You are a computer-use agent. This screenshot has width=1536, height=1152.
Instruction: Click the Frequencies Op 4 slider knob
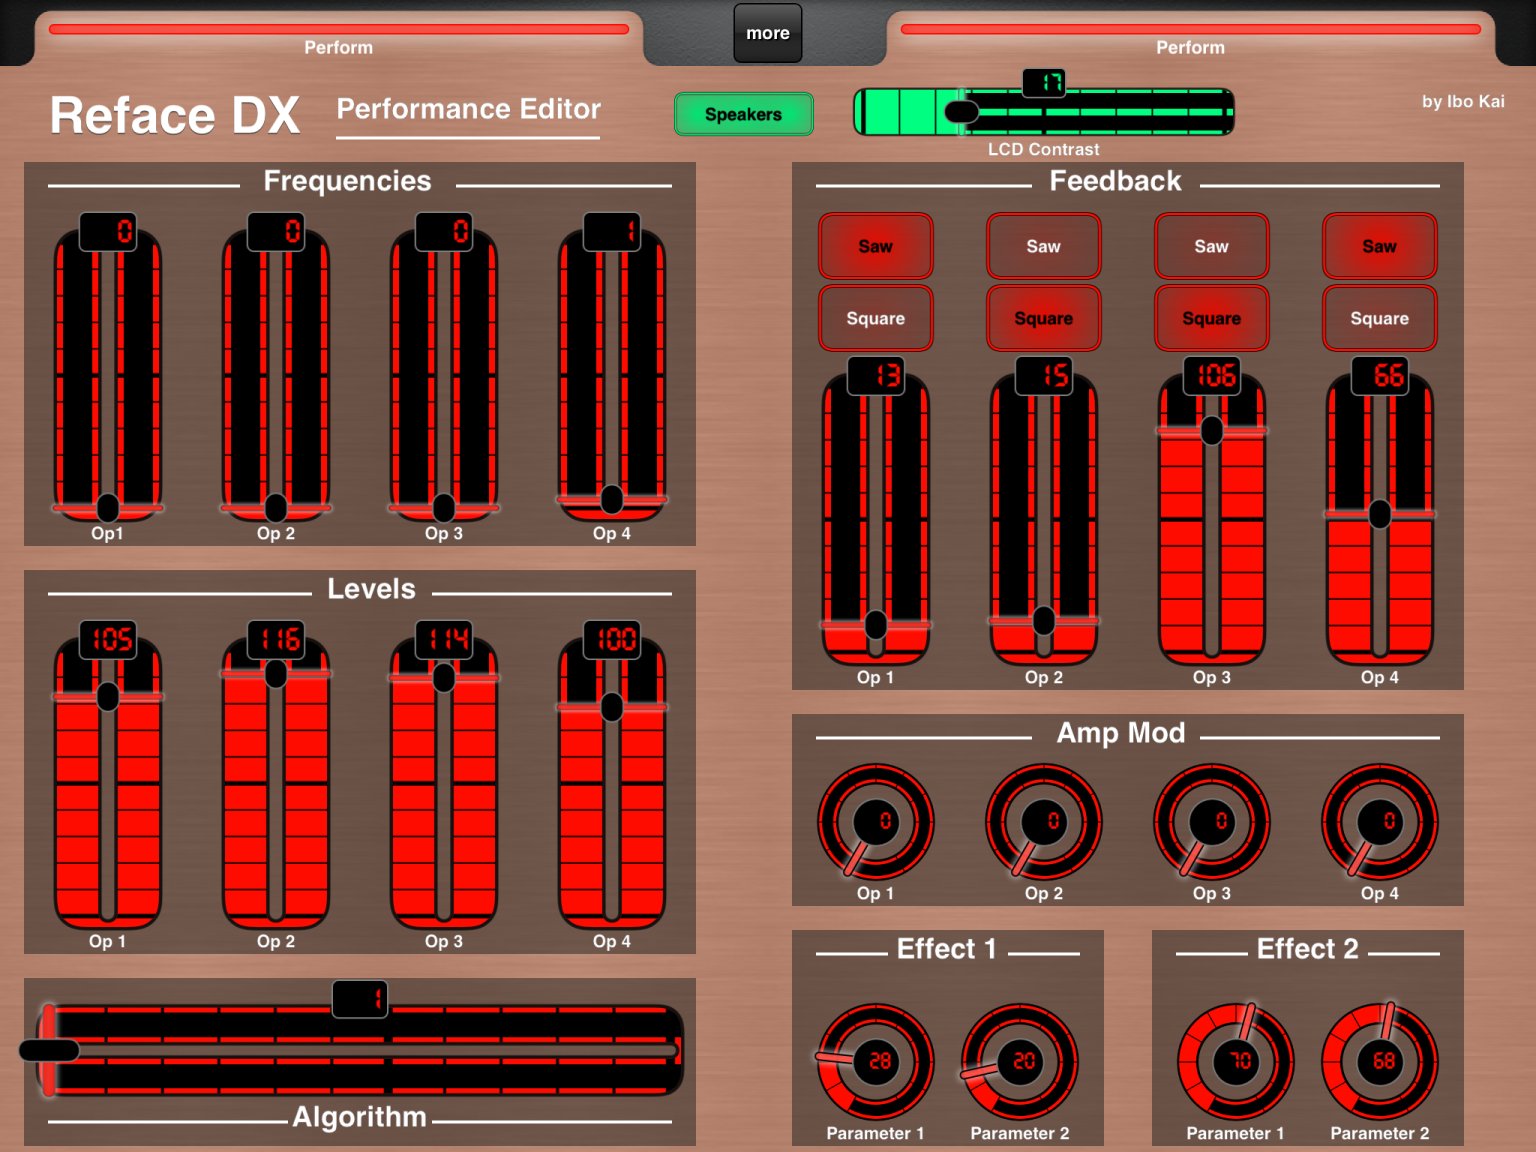pos(612,498)
